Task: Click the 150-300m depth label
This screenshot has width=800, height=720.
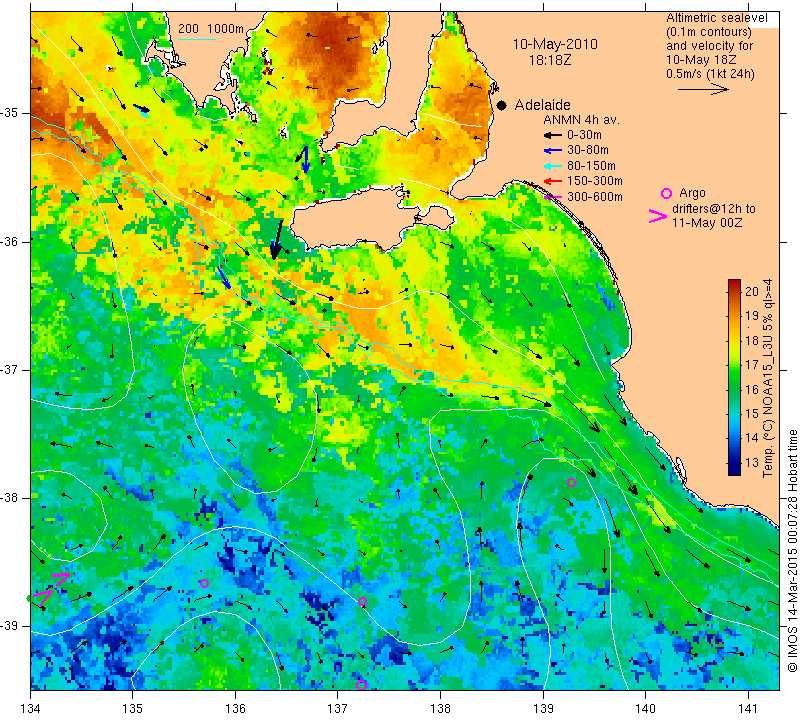Action: point(594,181)
